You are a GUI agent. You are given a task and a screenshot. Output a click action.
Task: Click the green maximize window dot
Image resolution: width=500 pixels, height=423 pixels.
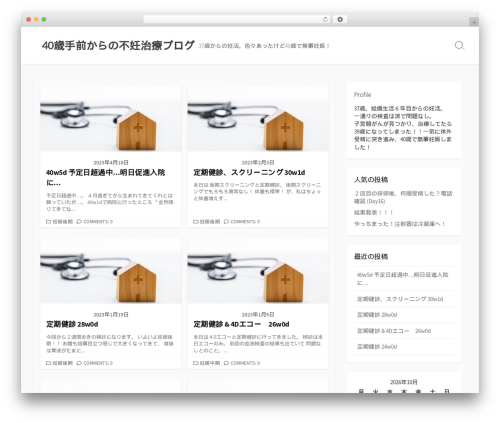[x=44, y=20]
